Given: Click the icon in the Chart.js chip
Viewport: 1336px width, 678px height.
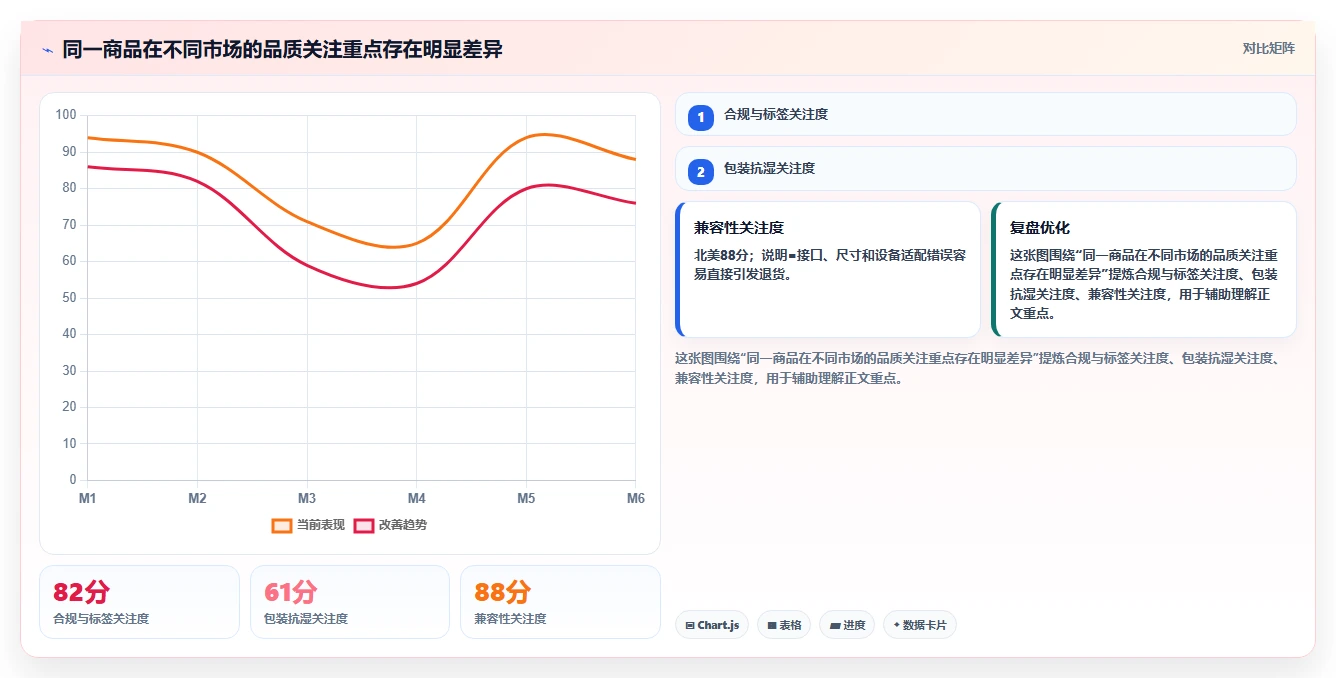Looking at the screenshot, I should [x=690, y=625].
